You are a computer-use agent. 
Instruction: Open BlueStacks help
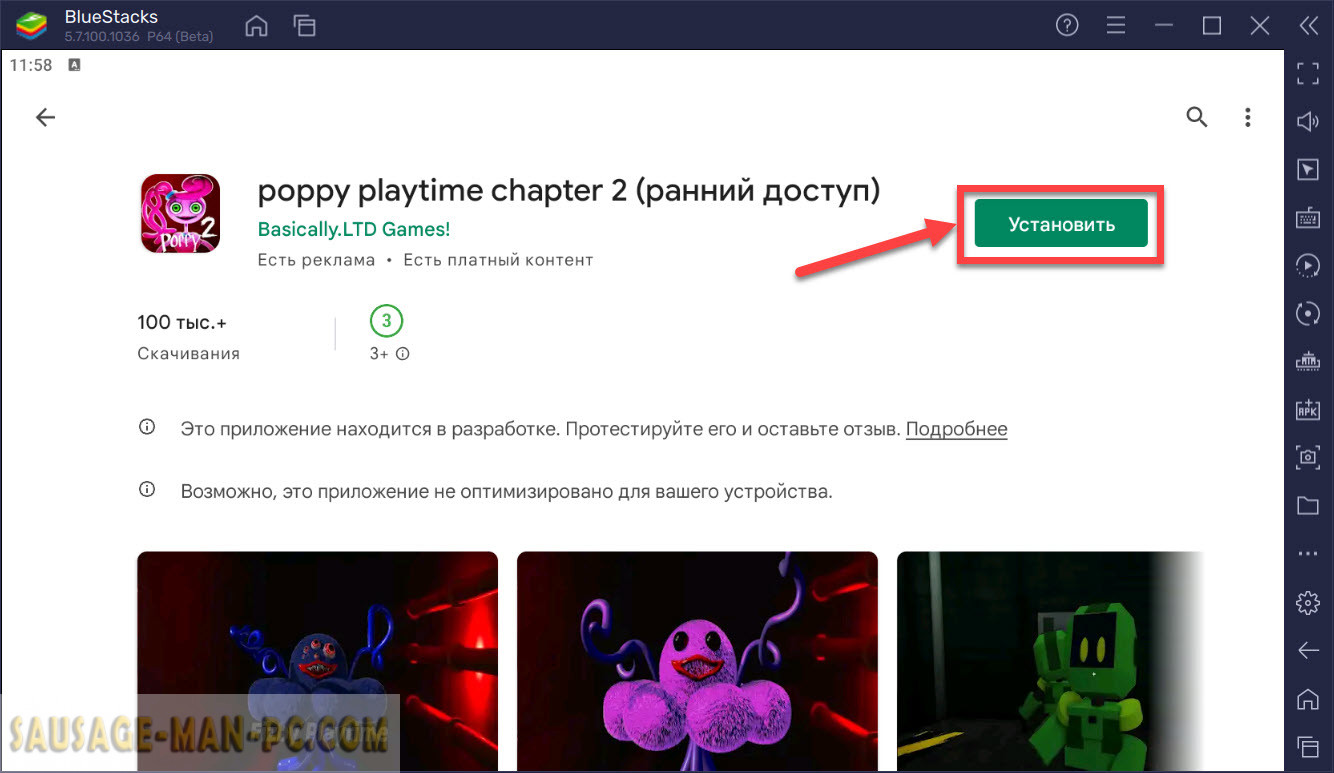pyautogui.click(x=1068, y=26)
